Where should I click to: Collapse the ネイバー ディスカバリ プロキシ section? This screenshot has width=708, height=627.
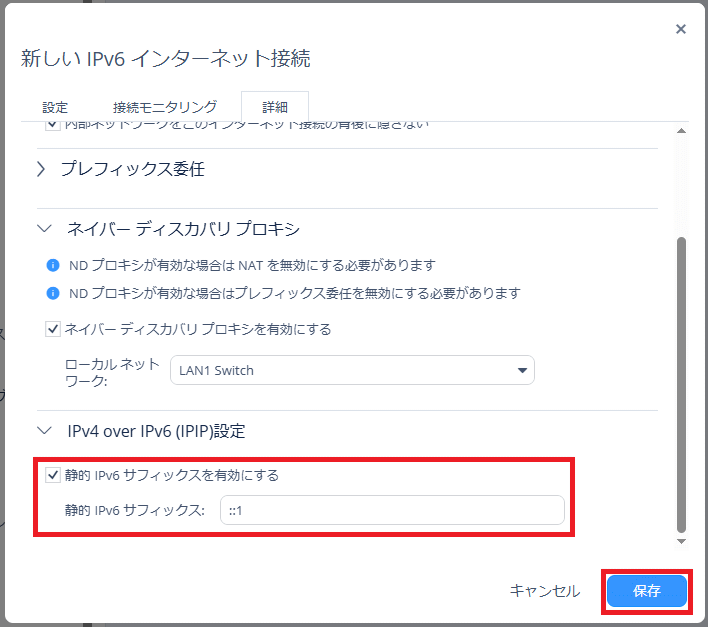point(42,229)
